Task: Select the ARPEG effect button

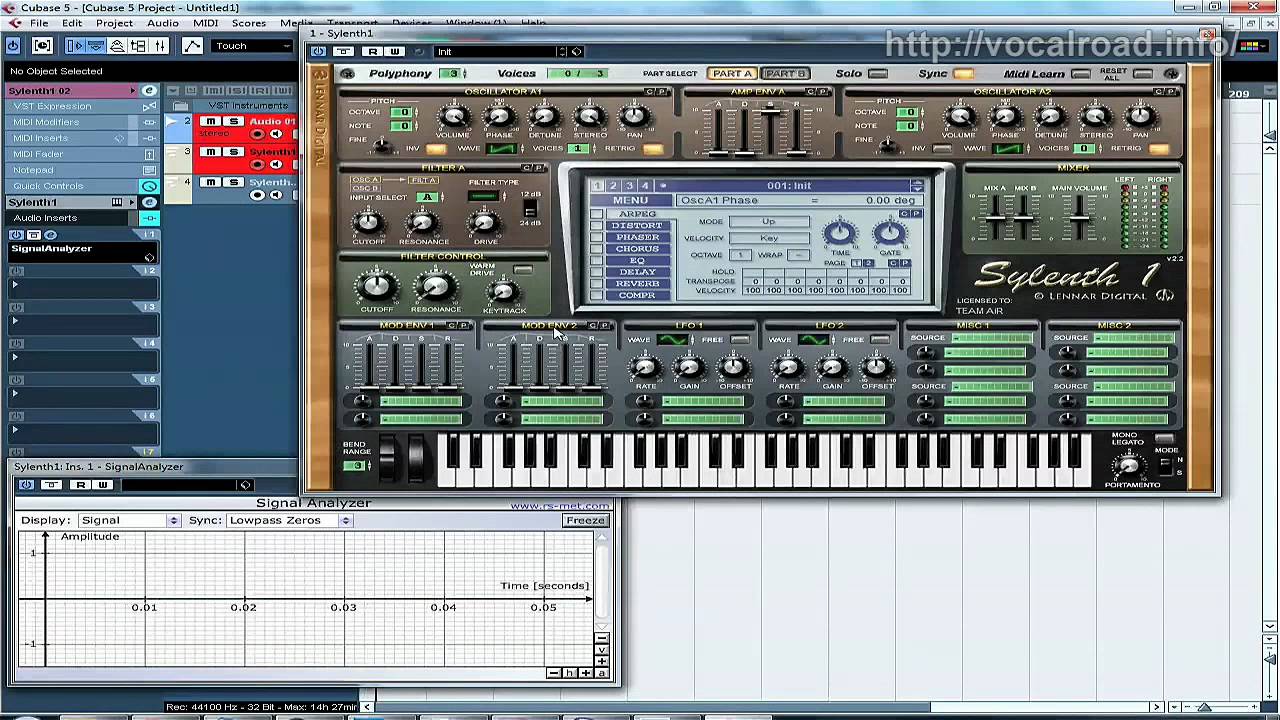Action: click(x=637, y=214)
